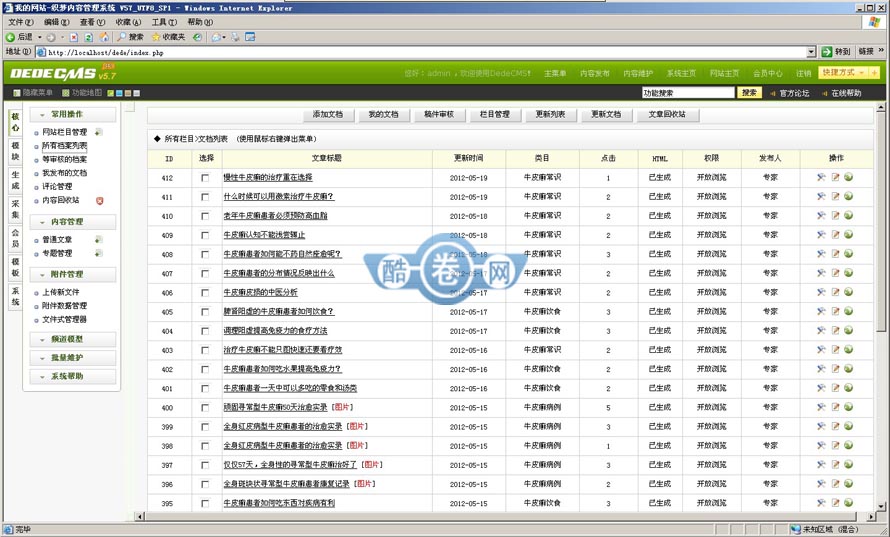
Task: Expand the 频道模型 section
Action: click(x=73, y=339)
